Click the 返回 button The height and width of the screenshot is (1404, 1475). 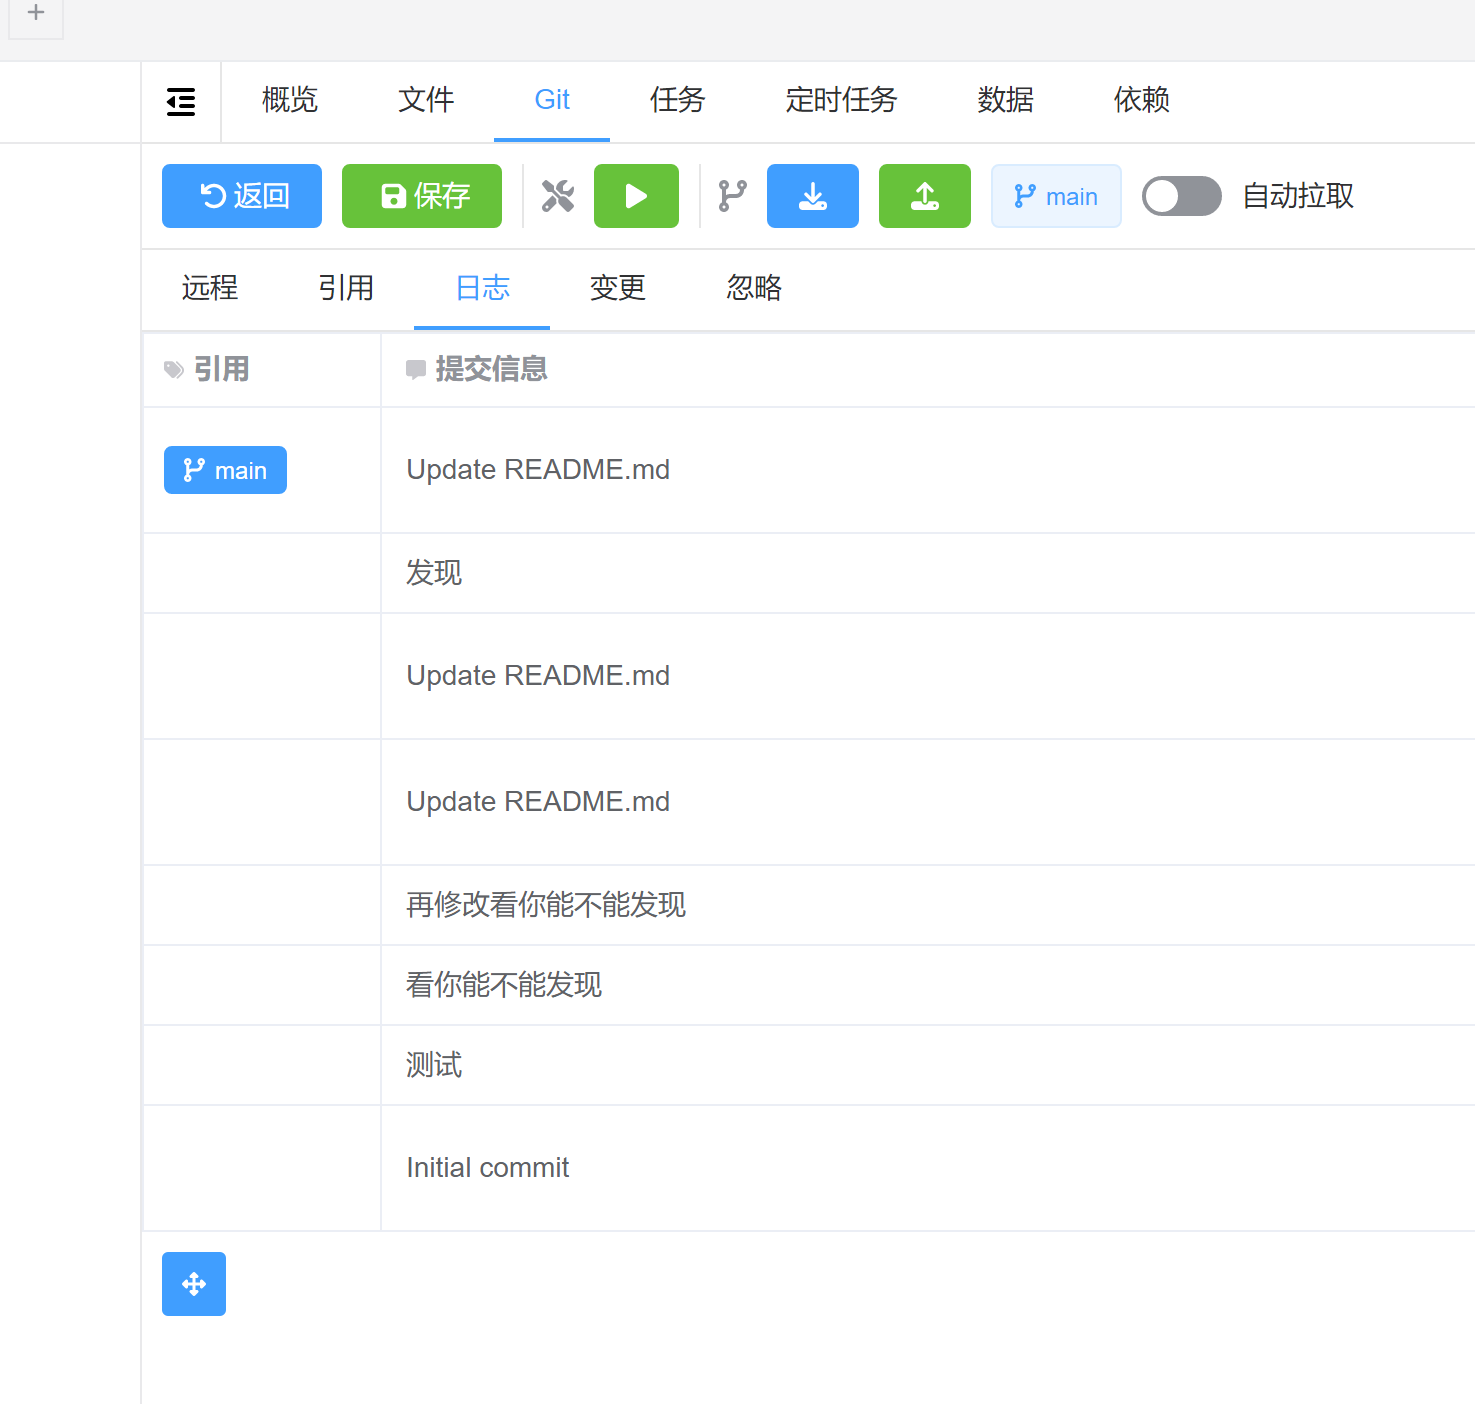241,196
